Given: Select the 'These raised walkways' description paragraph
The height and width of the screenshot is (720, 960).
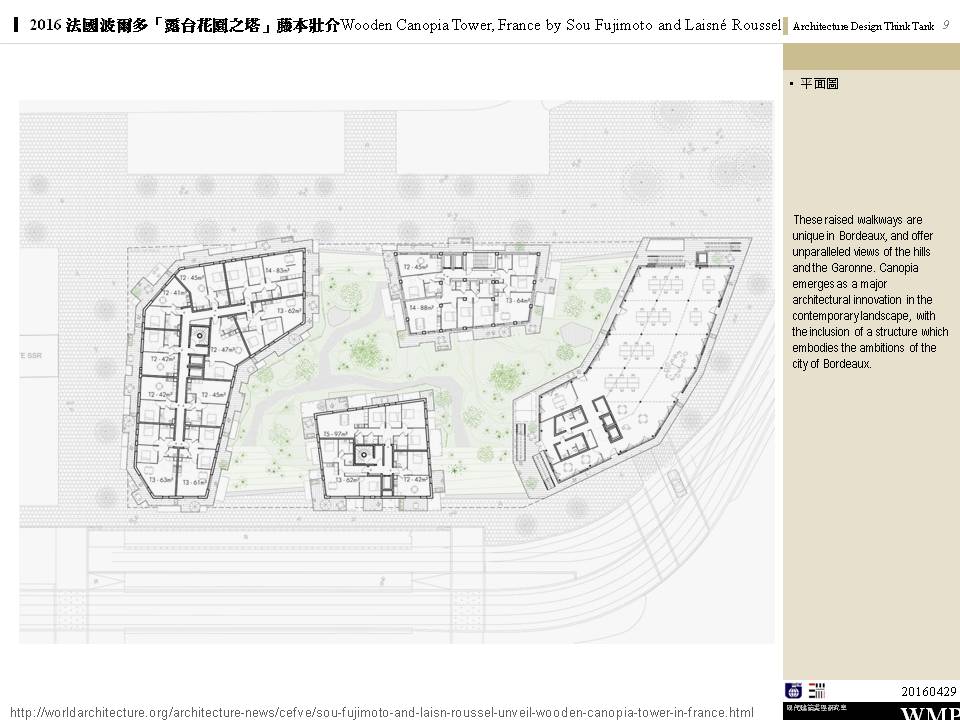Looking at the screenshot, I should [x=870, y=291].
